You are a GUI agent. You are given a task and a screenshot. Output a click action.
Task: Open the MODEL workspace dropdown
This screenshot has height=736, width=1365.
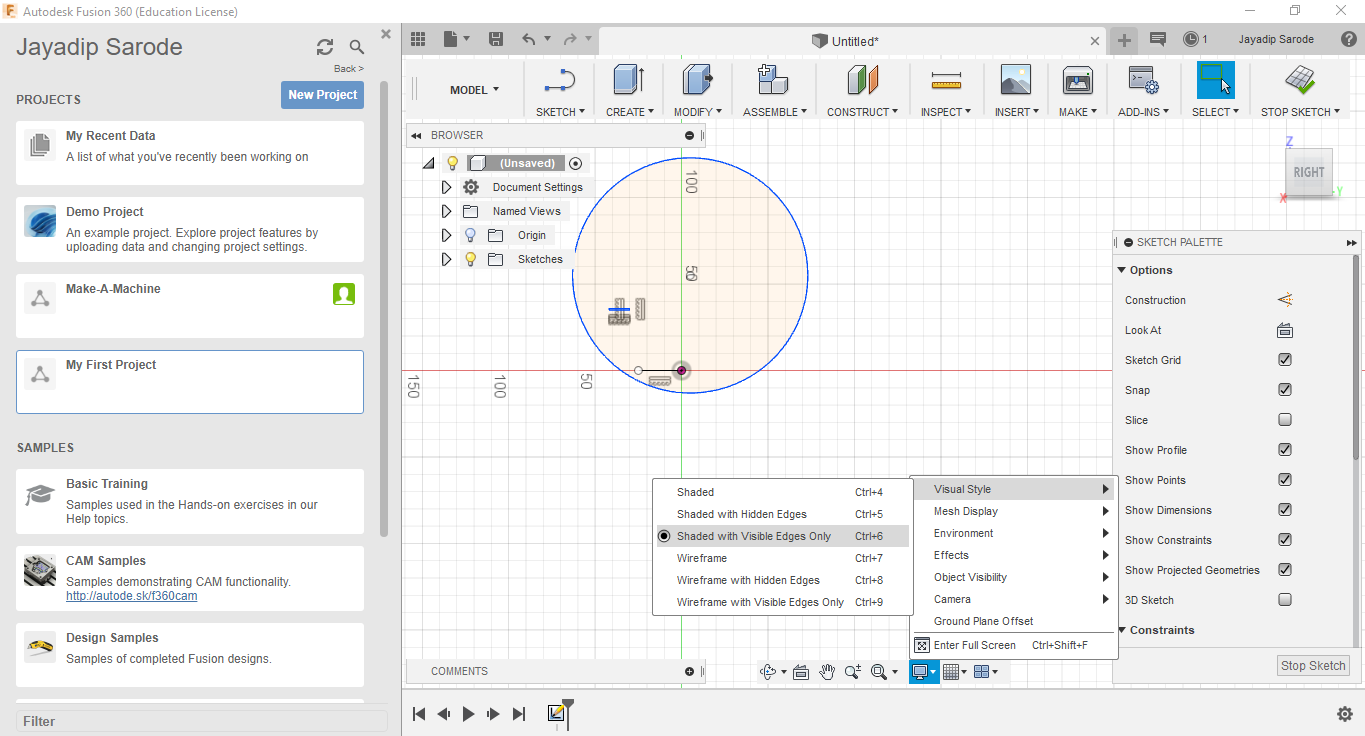coord(474,90)
